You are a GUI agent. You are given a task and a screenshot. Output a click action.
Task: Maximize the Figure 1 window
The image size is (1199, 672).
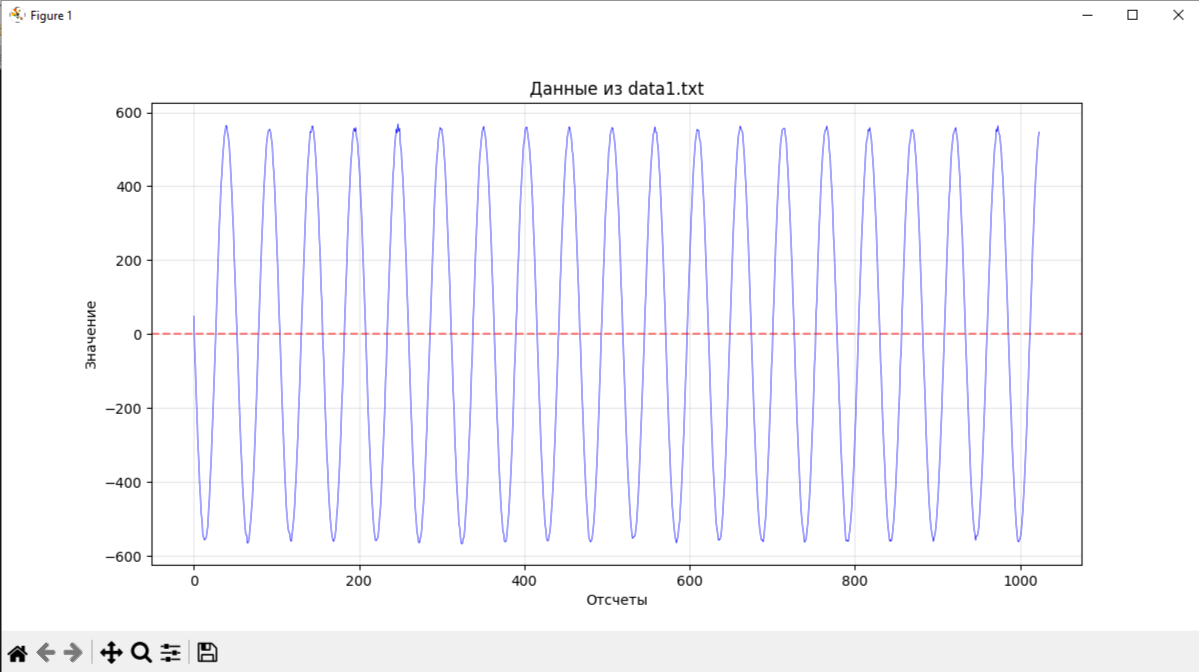click(1132, 15)
